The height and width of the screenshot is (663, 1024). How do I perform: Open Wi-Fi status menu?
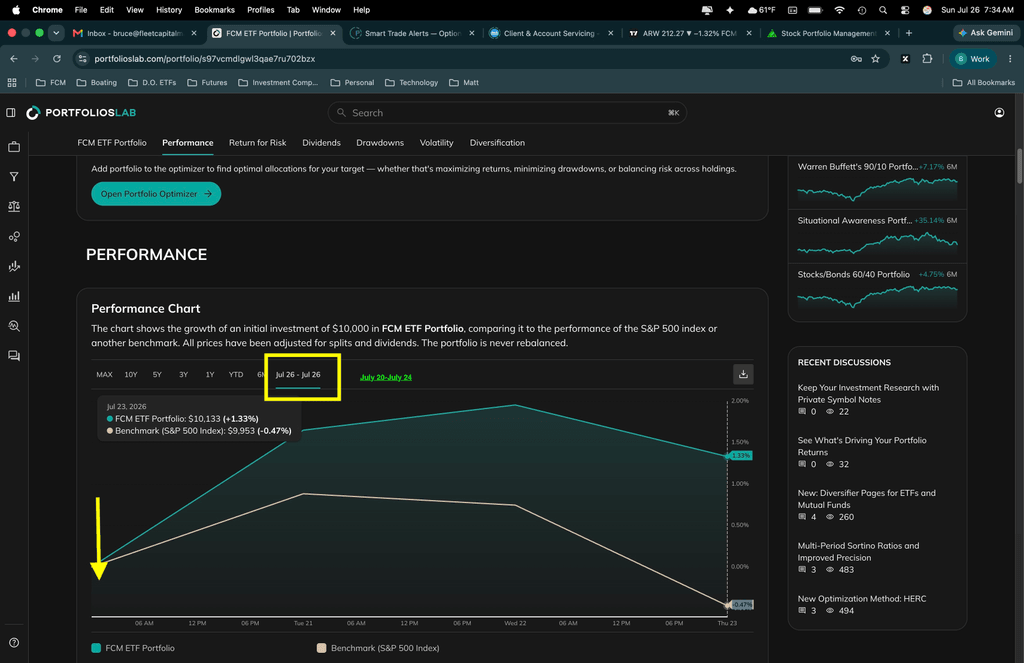click(x=840, y=10)
